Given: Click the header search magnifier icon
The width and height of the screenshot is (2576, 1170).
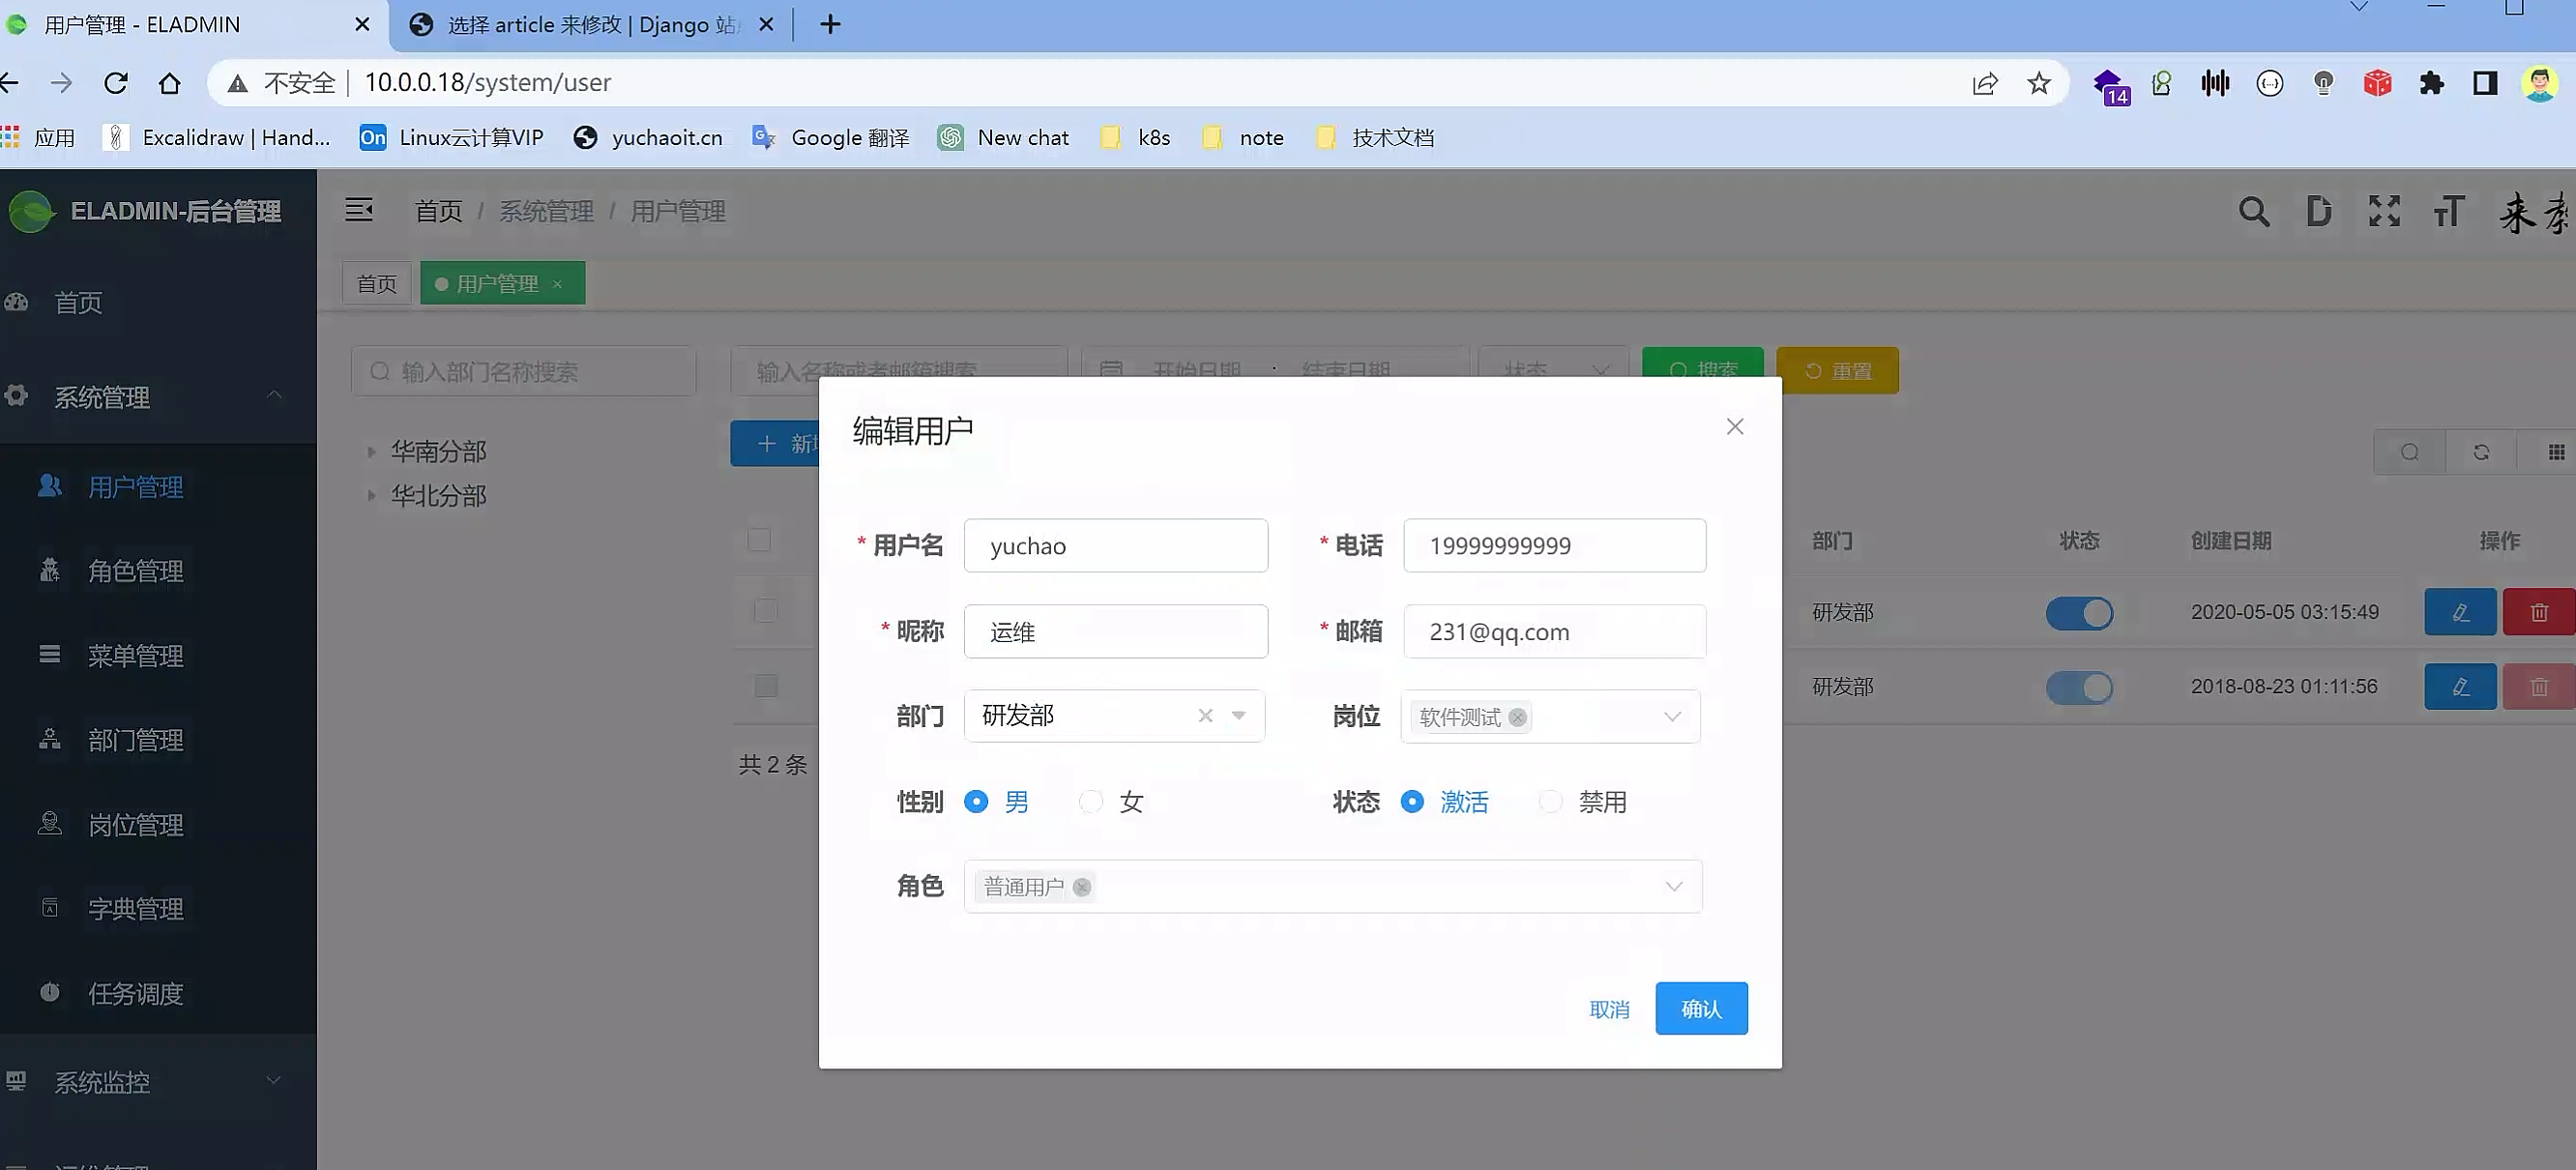Looking at the screenshot, I should click(2253, 212).
